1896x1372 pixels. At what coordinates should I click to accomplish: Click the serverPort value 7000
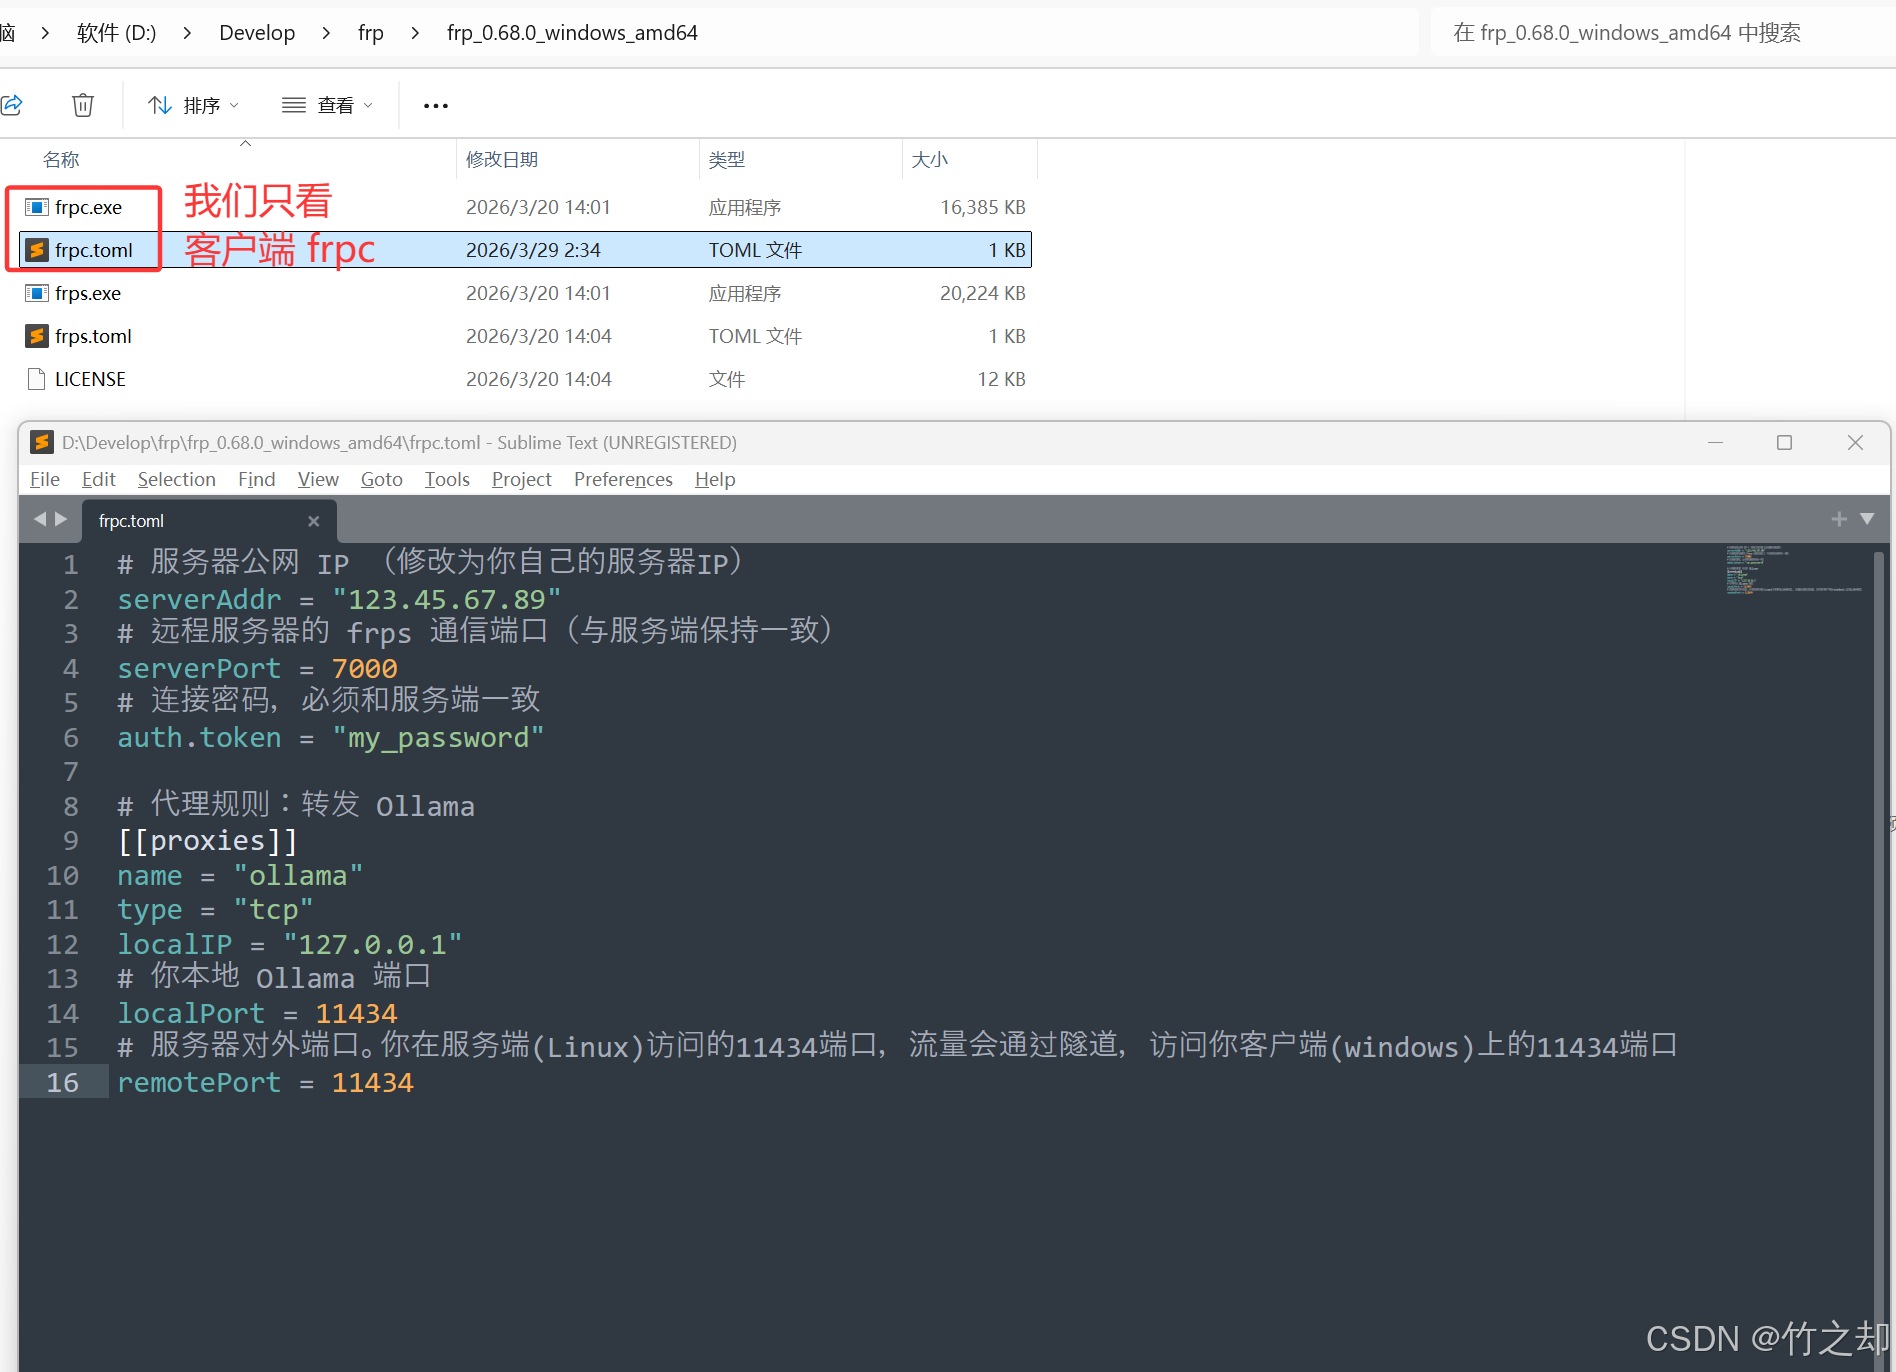[364, 668]
